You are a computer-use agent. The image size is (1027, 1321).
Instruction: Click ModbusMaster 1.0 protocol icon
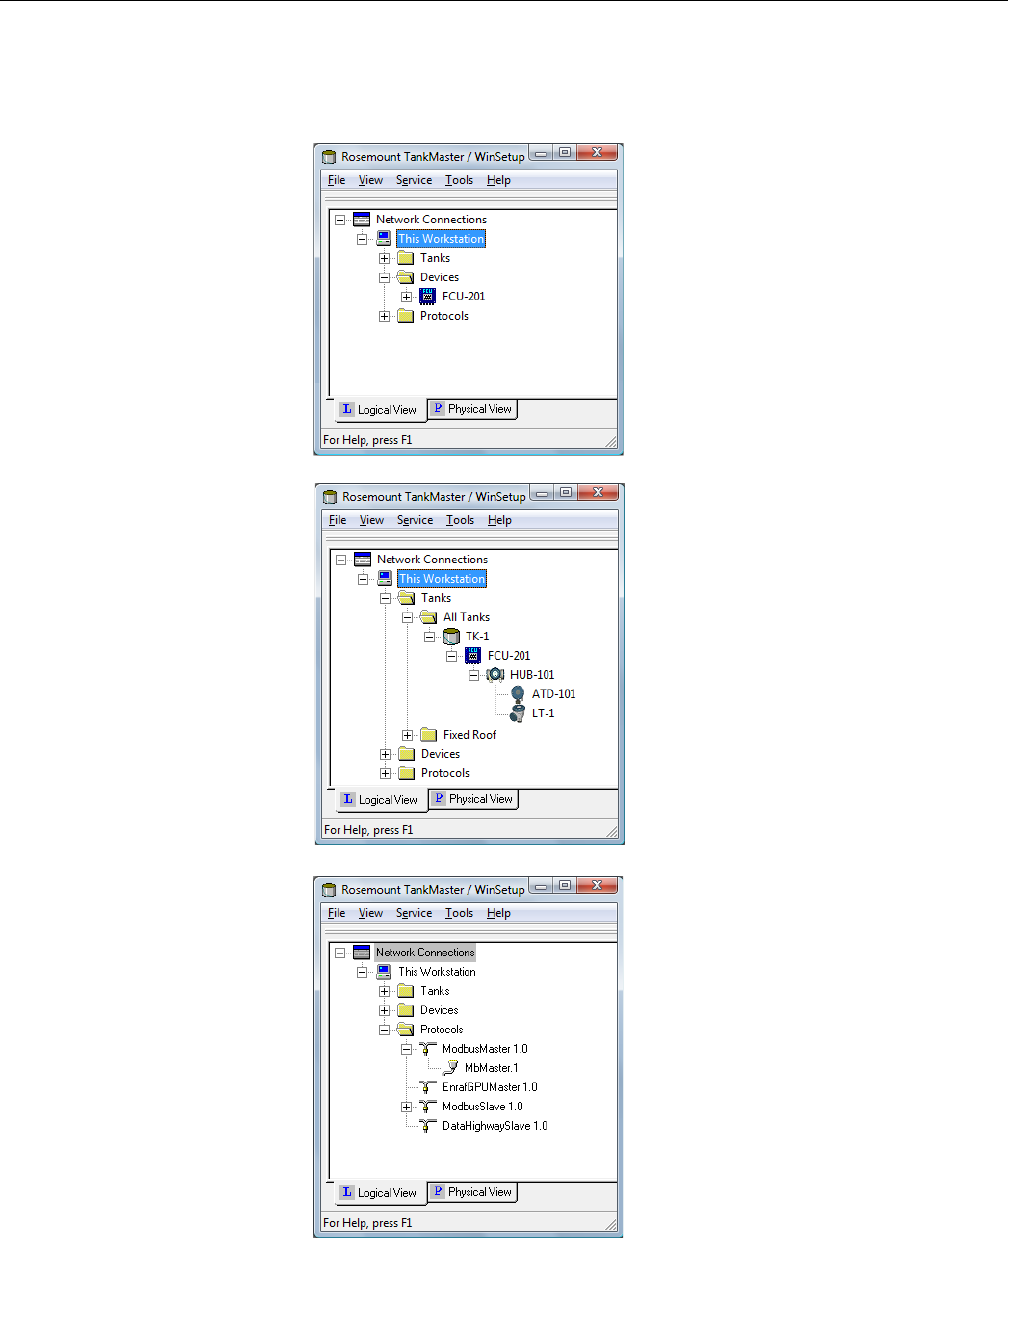pos(428,1049)
